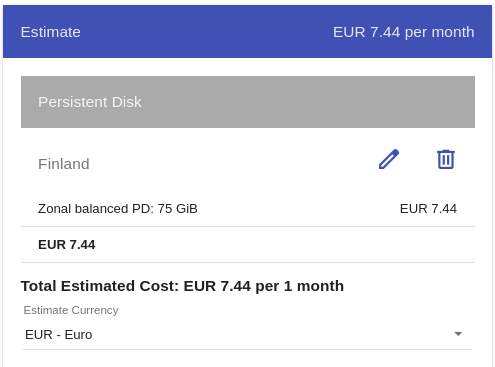This screenshot has width=495, height=367.
Task: Edit the Finland persistent disk entry
Action: (389, 159)
